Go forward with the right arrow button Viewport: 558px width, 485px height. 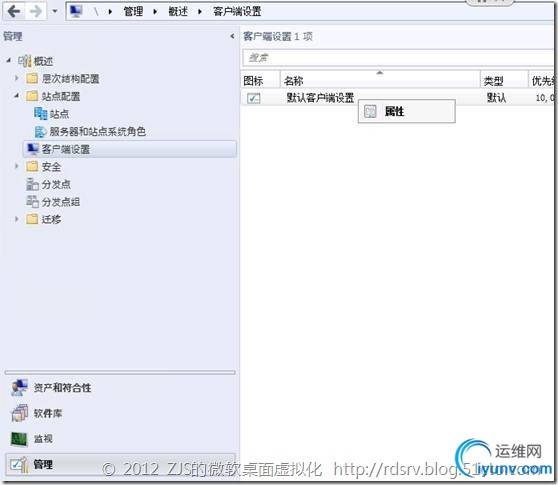pos(36,11)
